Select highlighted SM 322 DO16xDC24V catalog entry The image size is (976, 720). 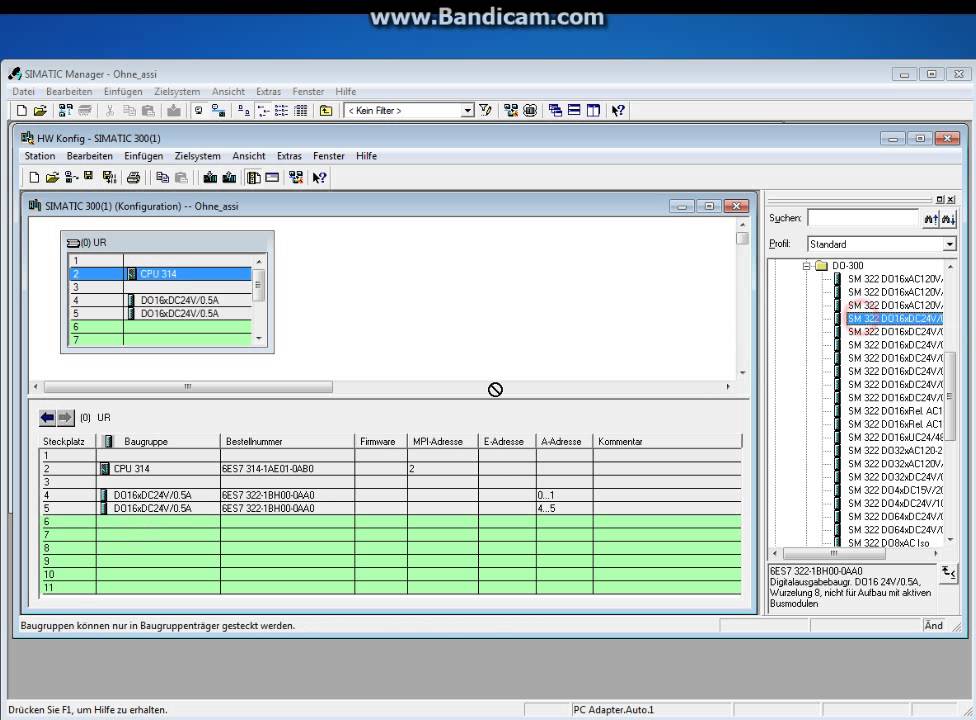click(894, 319)
